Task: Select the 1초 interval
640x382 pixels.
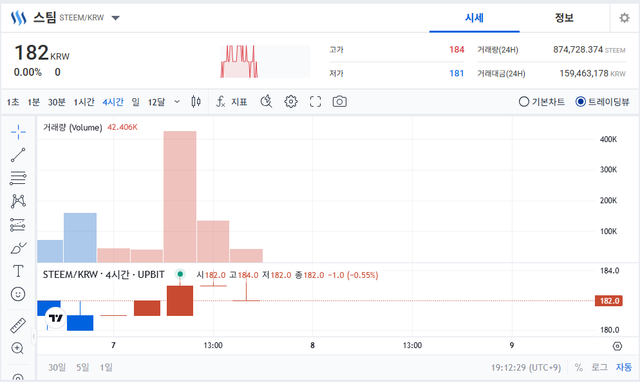Action: [13, 102]
